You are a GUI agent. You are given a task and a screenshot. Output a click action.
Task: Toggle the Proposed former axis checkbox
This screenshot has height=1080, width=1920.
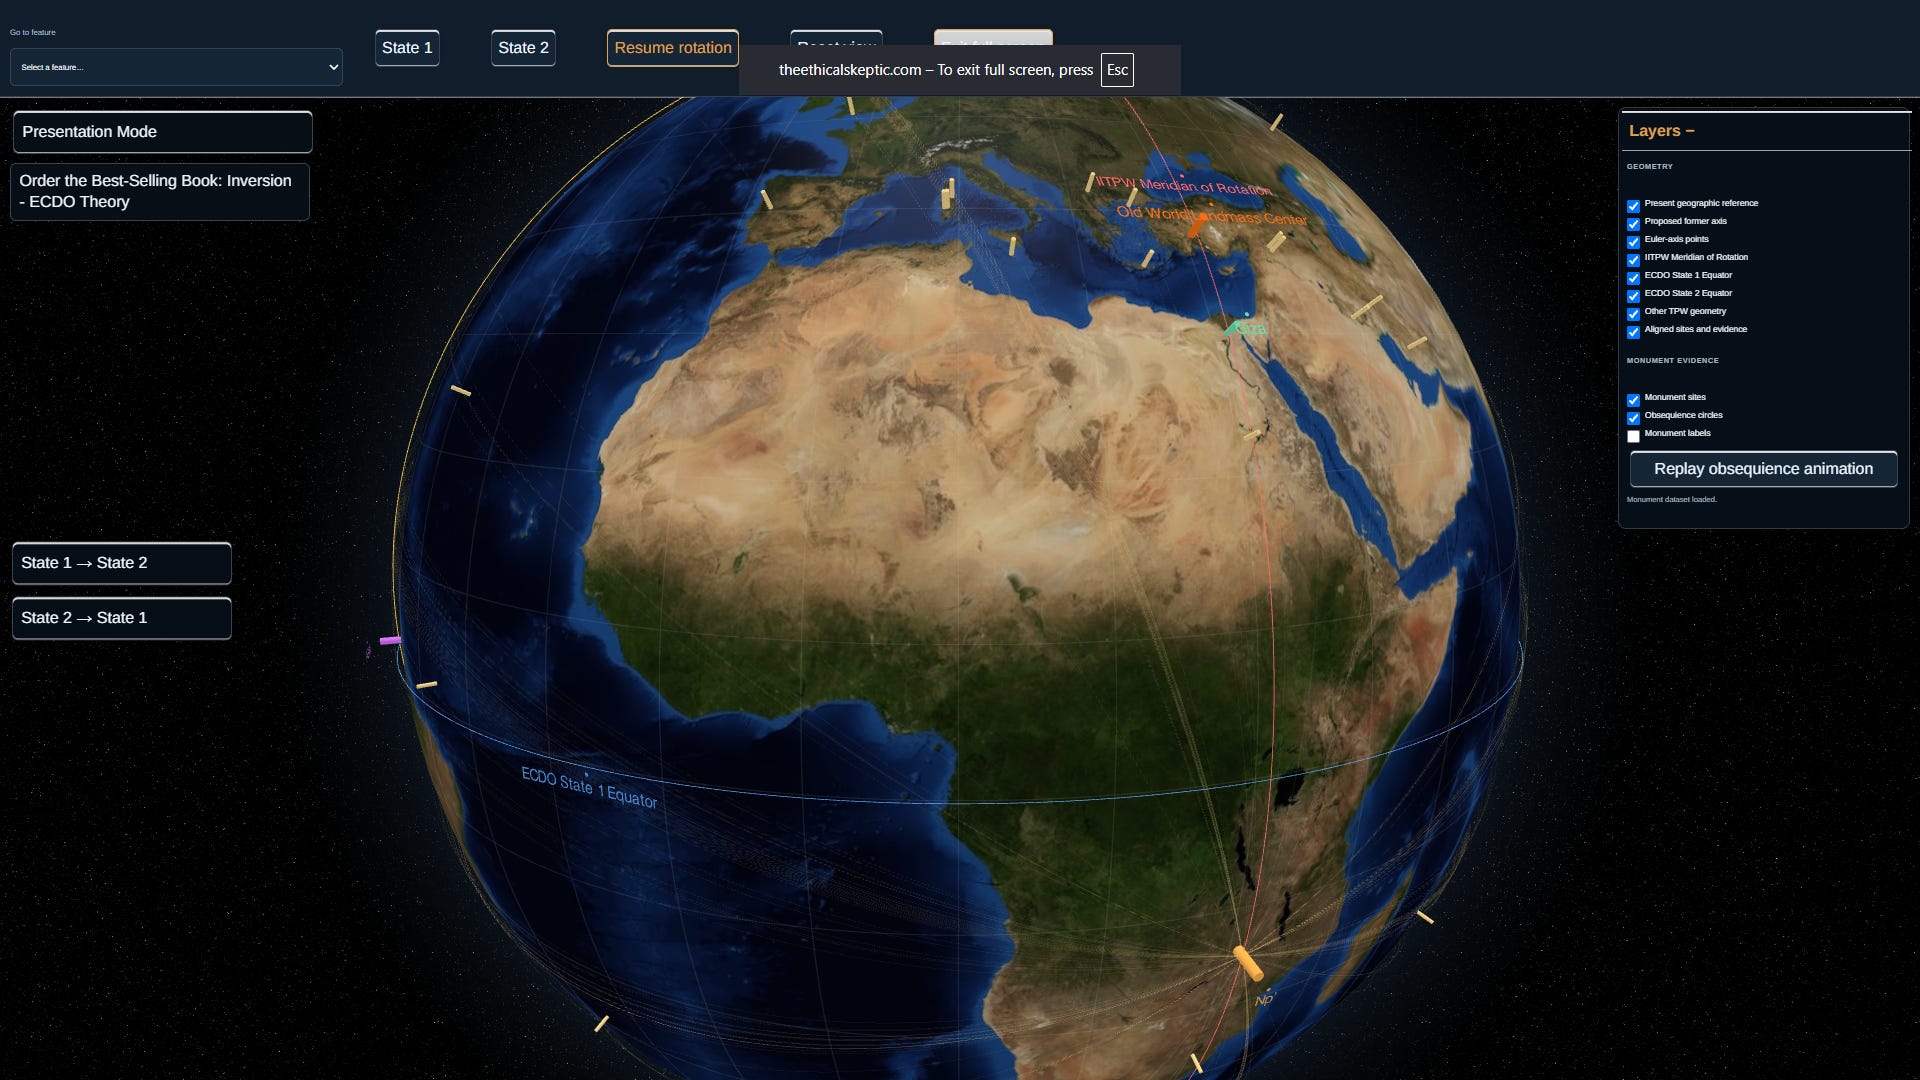(x=1633, y=224)
